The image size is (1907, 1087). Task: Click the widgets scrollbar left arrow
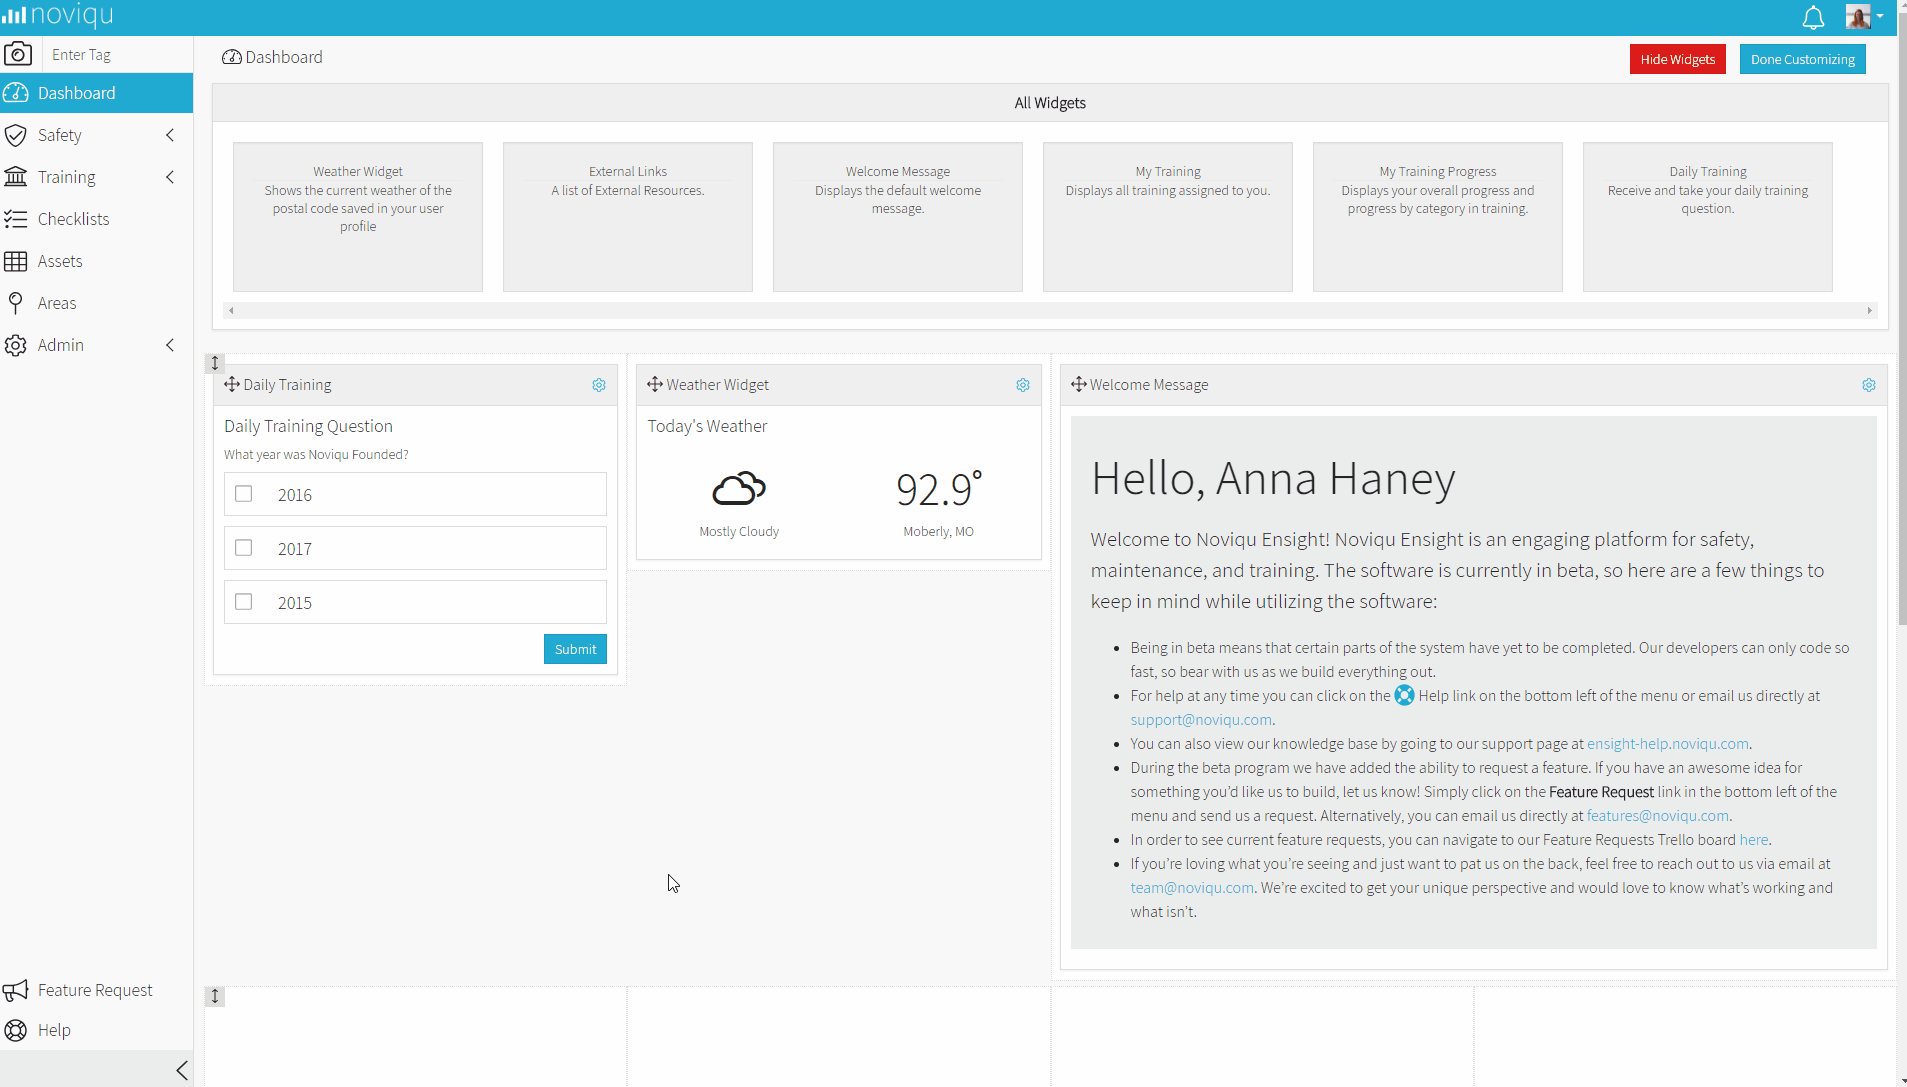(x=231, y=310)
